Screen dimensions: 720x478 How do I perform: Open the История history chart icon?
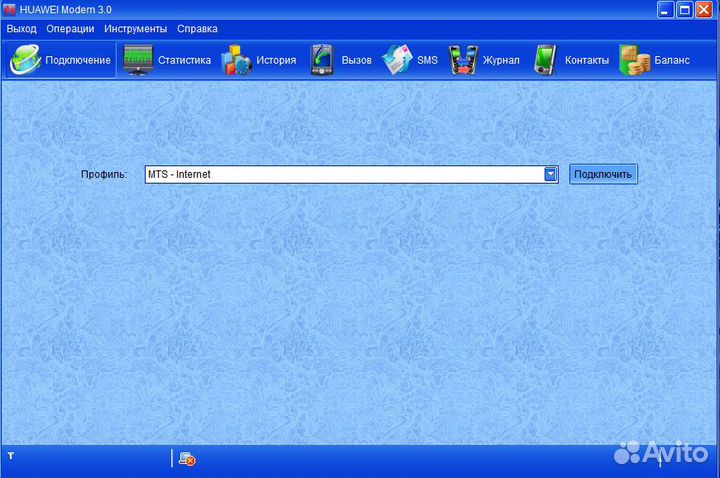coord(236,60)
